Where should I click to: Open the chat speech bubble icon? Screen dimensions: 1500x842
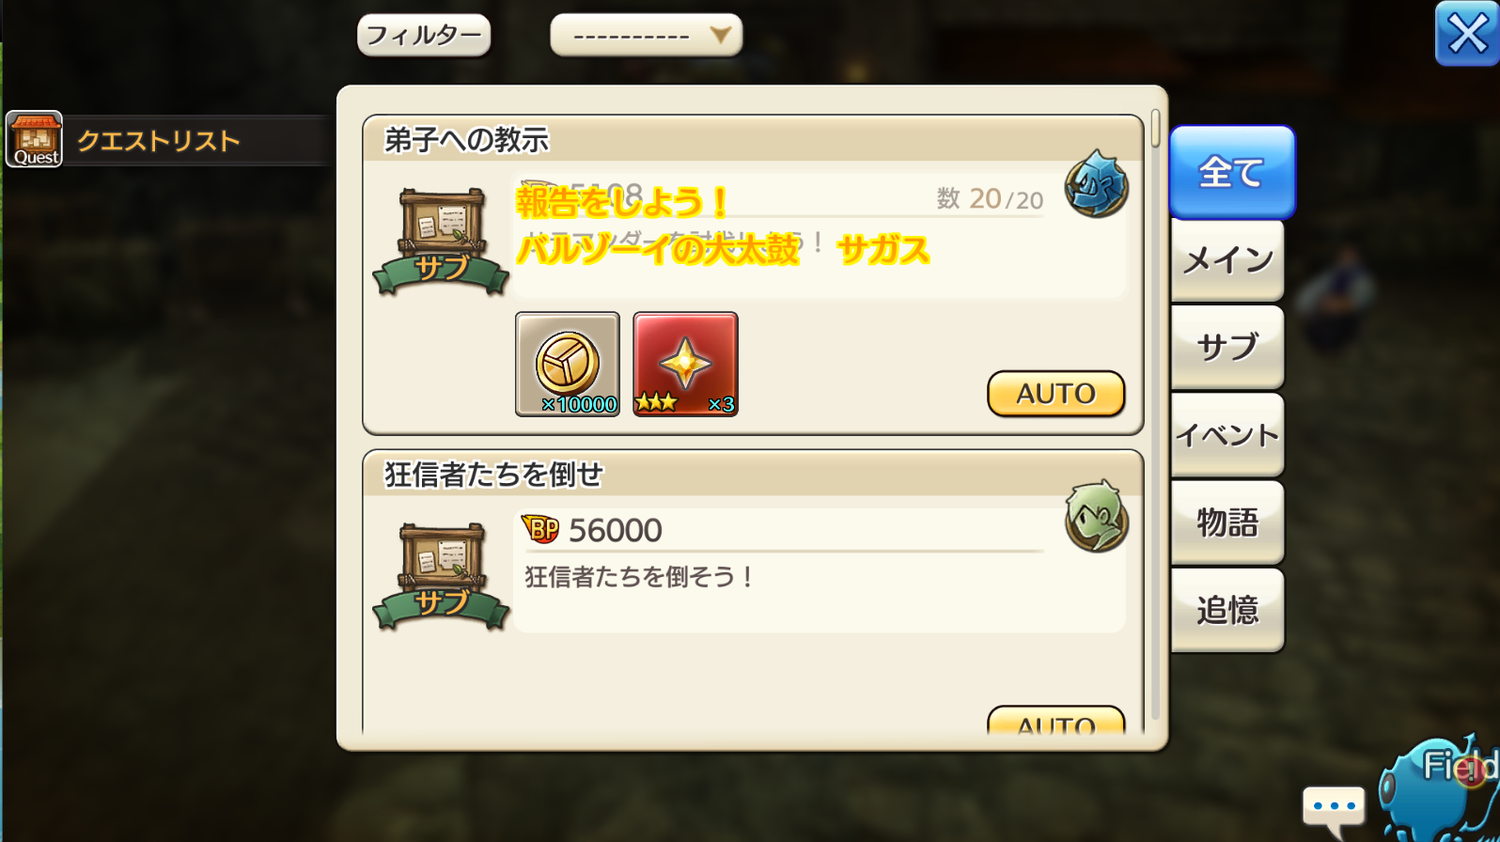click(1334, 809)
